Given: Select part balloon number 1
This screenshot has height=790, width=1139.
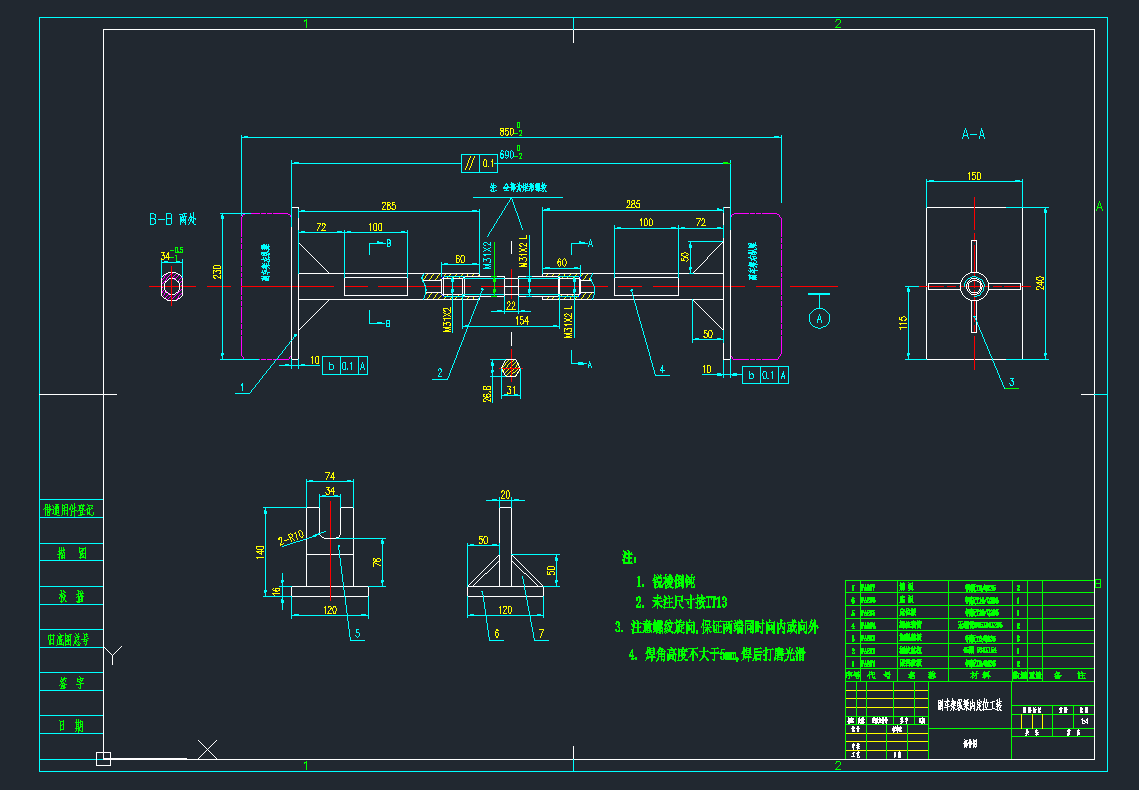Looking at the screenshot, I should [x=241, y=386].
